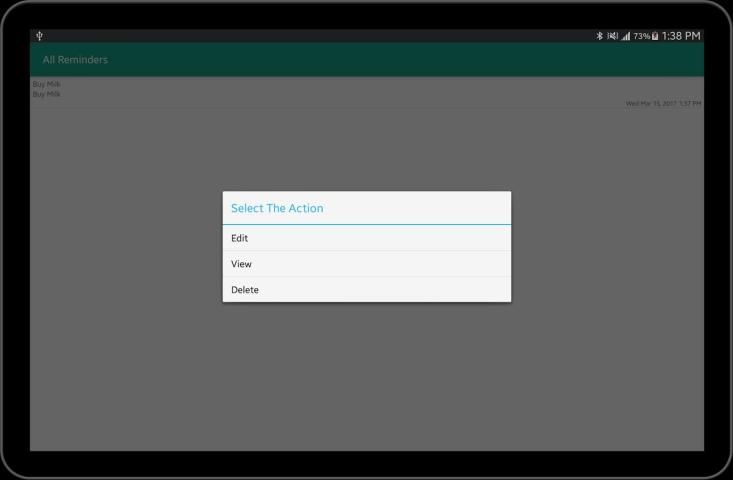Viewport: 733px width, 480px height.
Task: Click the blue divider under dialog title
Action: (366, 225)
